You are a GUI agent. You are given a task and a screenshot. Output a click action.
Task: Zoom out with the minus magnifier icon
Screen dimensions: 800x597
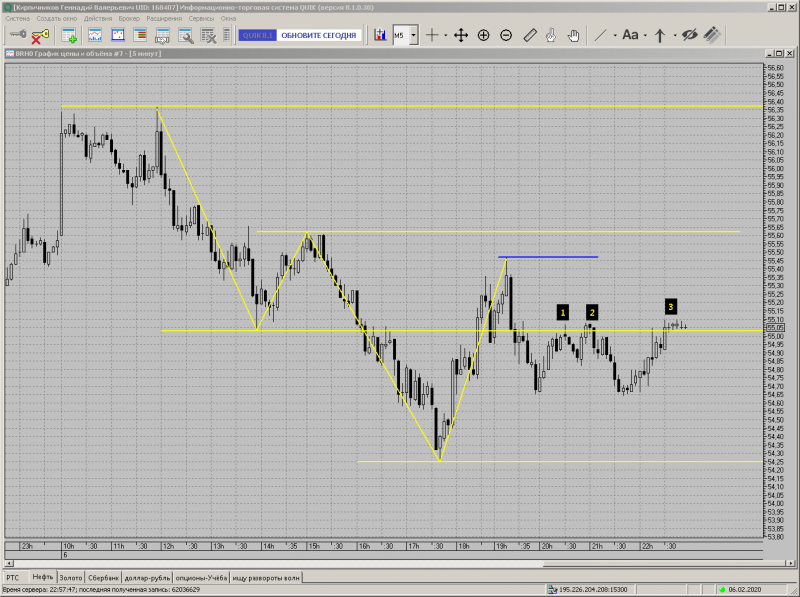coord(506,35)
